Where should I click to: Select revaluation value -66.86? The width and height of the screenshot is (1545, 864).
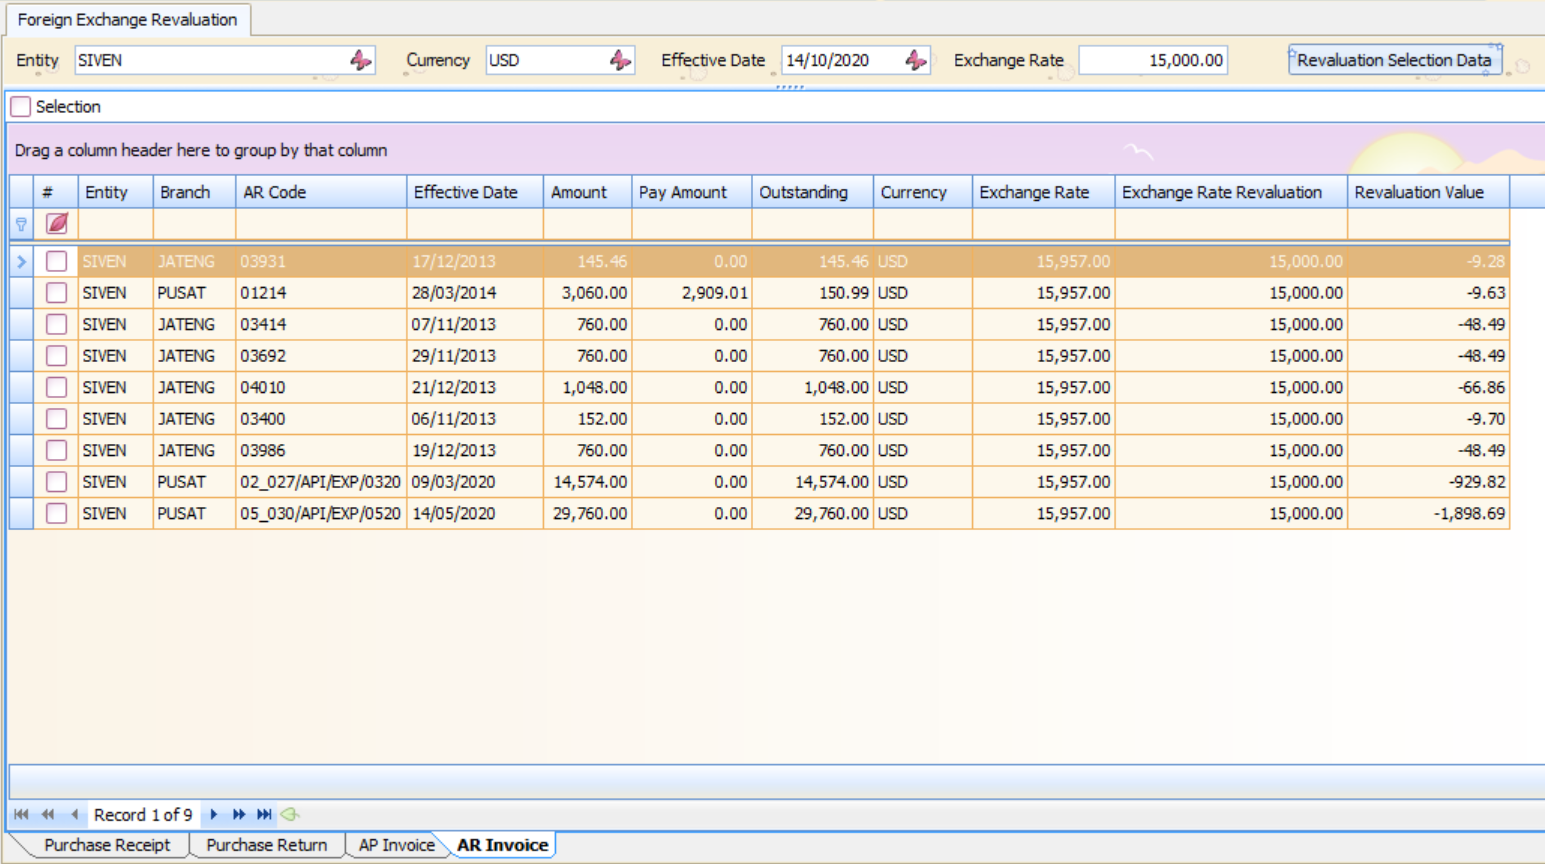(1428, 387)
